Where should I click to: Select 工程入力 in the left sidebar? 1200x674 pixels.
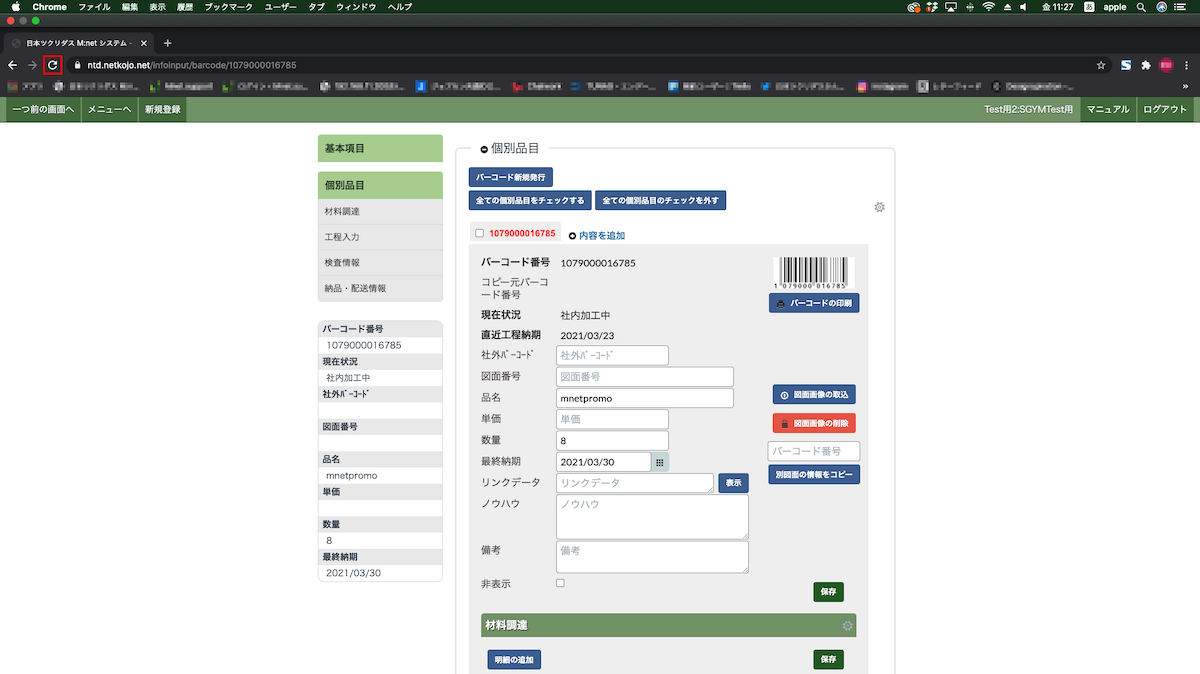coord(342,237)
